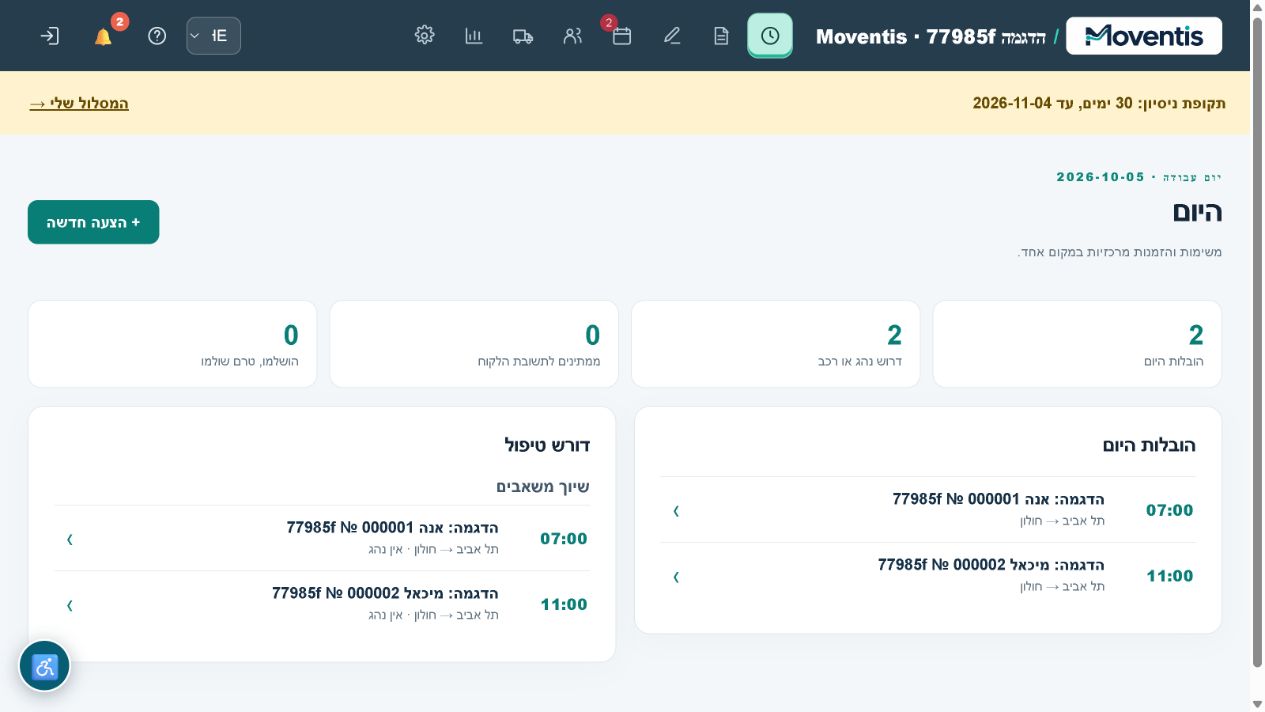This screenshot has width=1265, height=712.
Task: Click the page vertical scrollbar
Action: pyautogui.click(x=1257, y=340)
